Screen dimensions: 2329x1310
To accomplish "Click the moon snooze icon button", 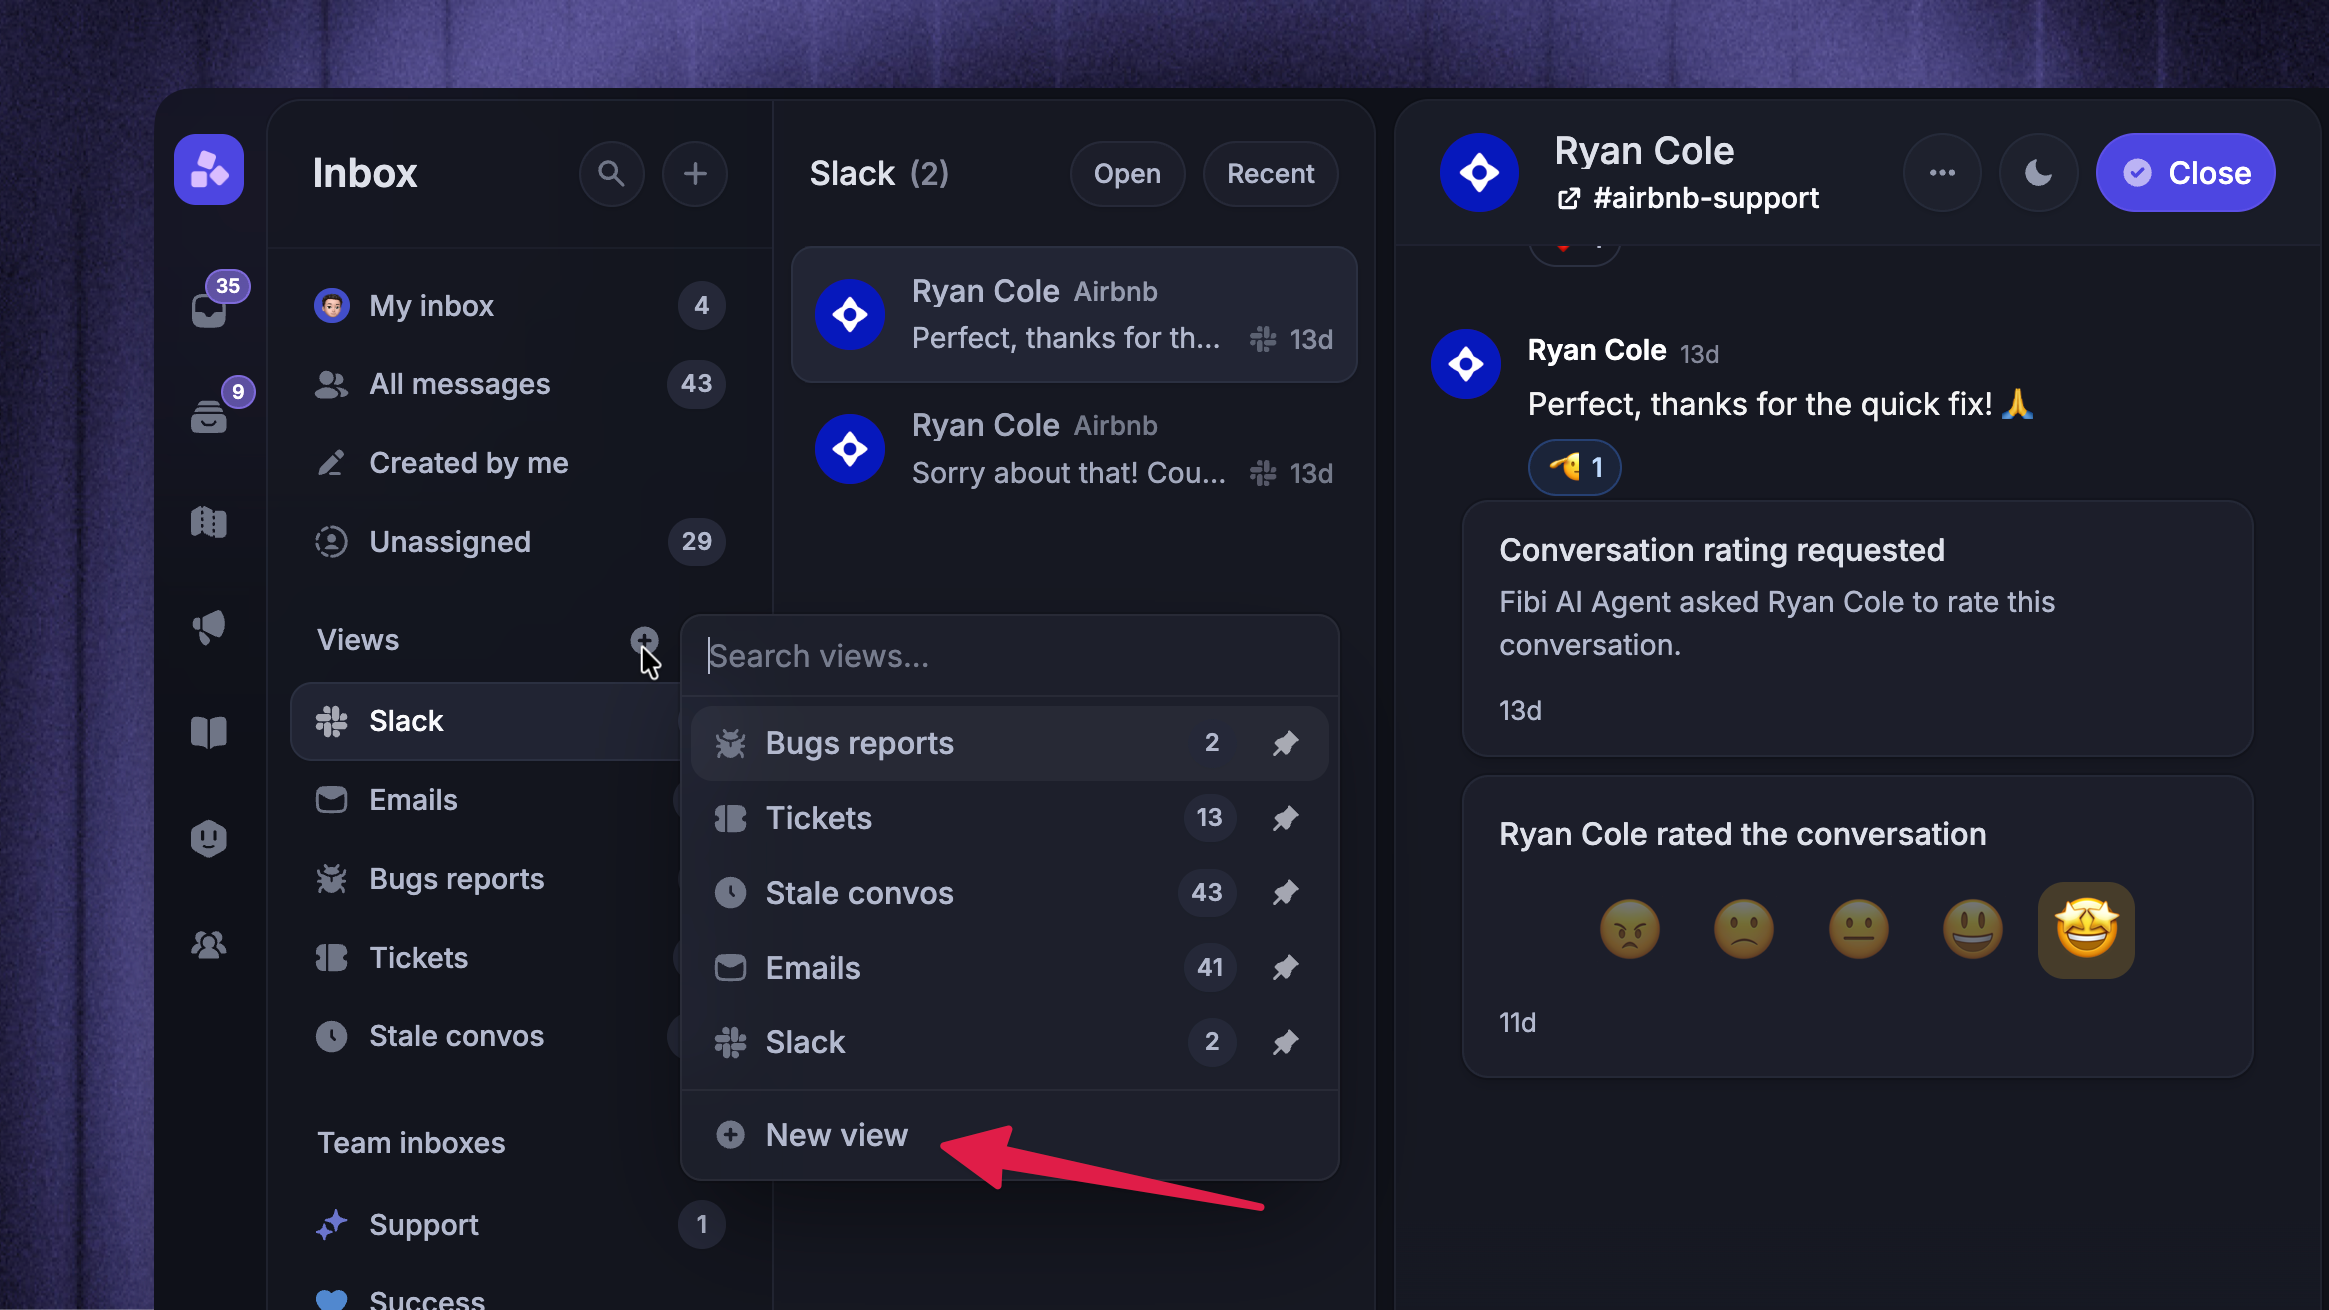I will (2038, 173).
